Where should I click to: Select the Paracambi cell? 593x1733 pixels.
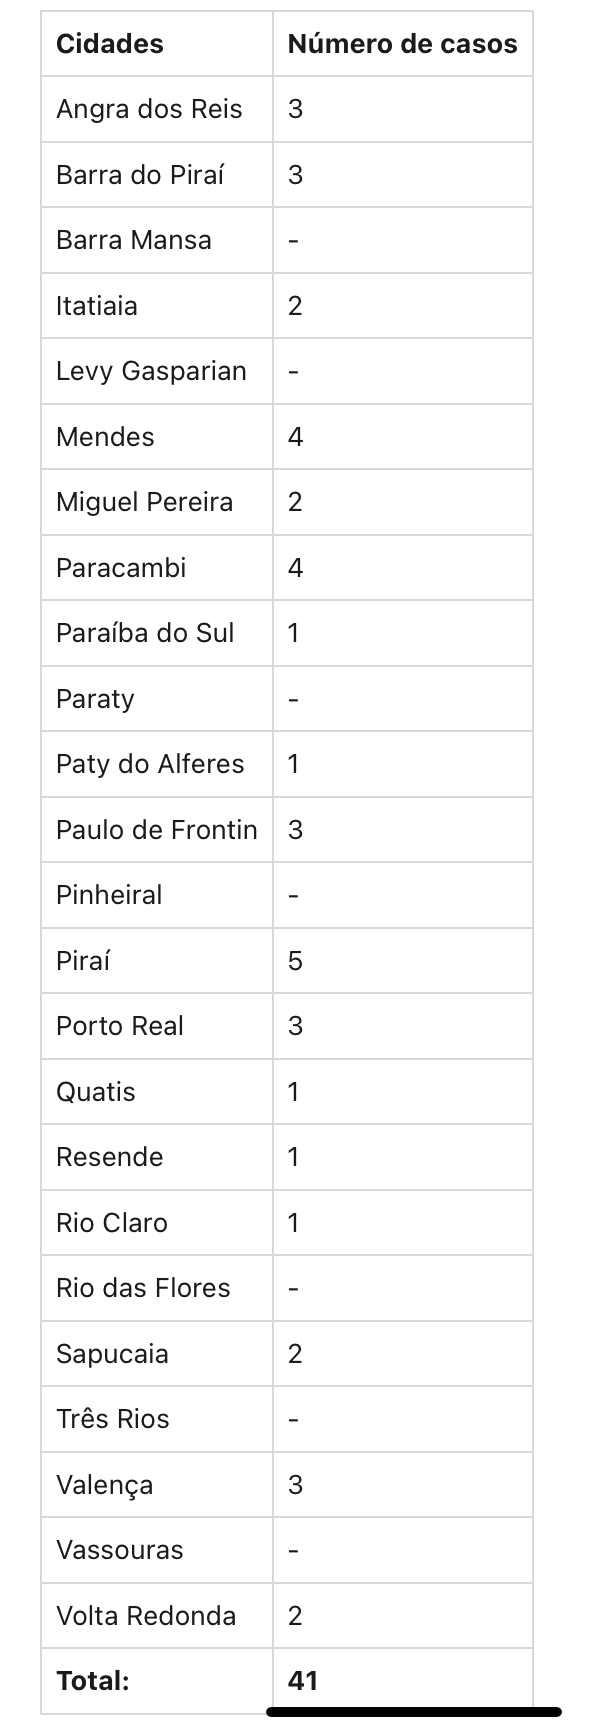pos(157,568)
